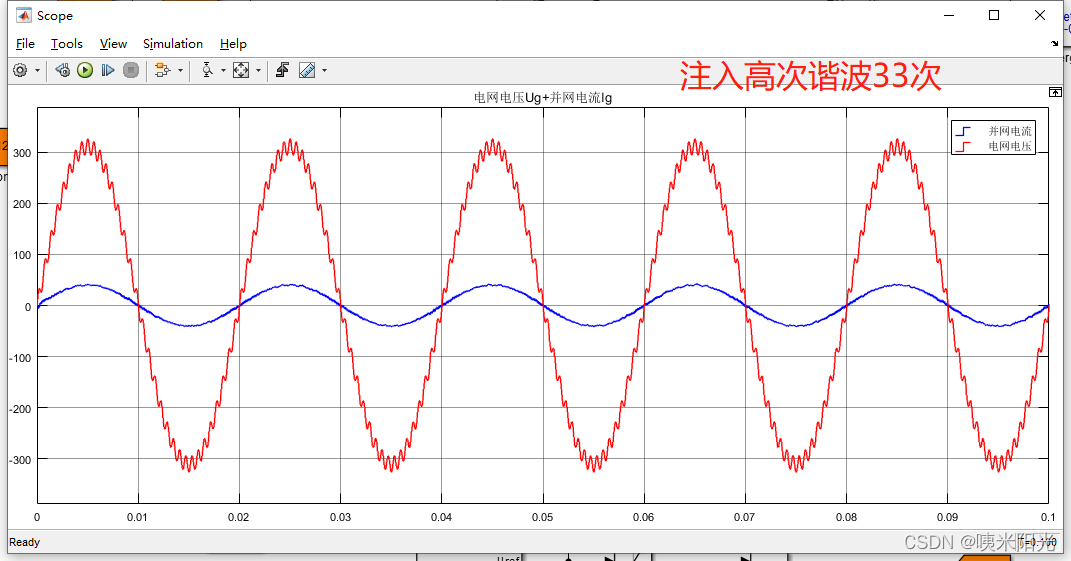Viewport: 1071px width, 561px height.
Task: Click the highlight Simulink block icon
Action: [163, 70]
